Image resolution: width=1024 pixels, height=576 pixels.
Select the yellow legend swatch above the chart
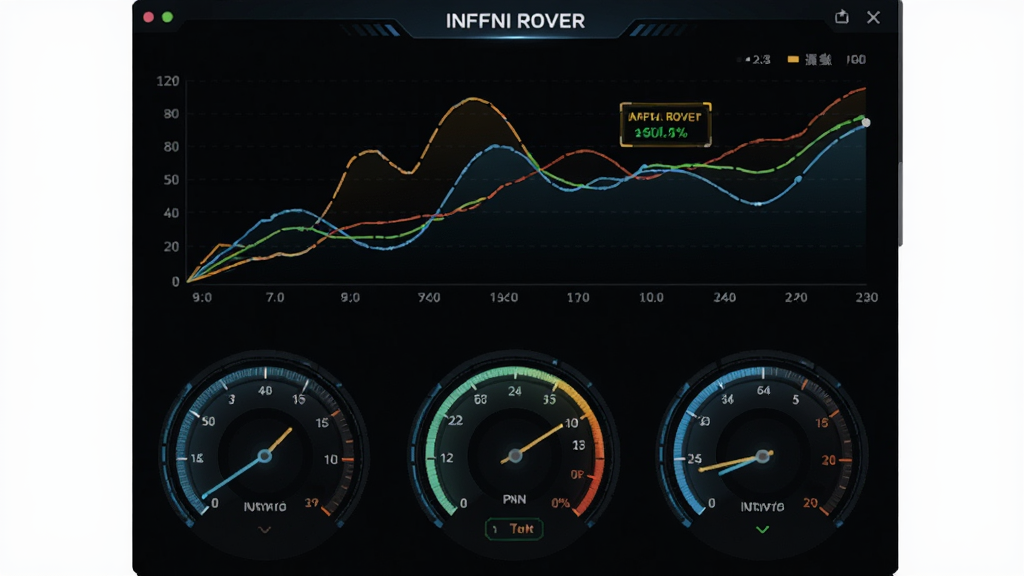click(x=793, y=59)
